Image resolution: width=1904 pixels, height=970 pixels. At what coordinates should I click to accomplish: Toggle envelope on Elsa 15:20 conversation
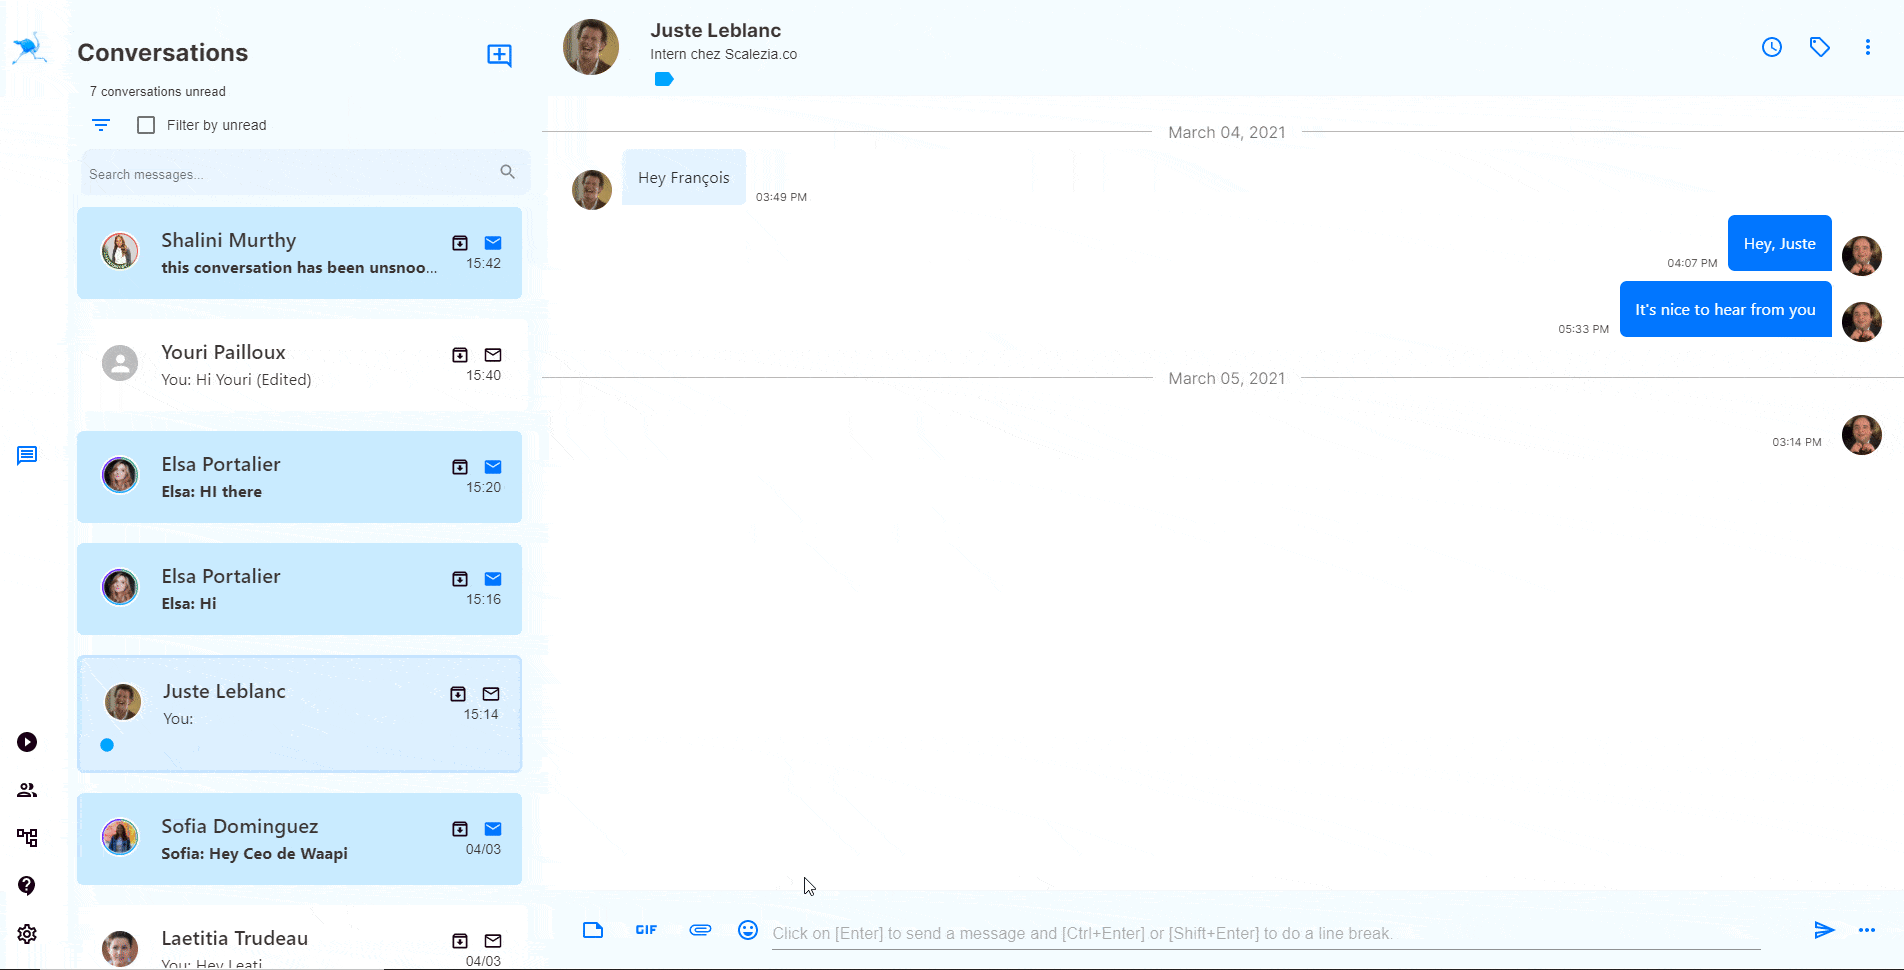tap(493, 467)
